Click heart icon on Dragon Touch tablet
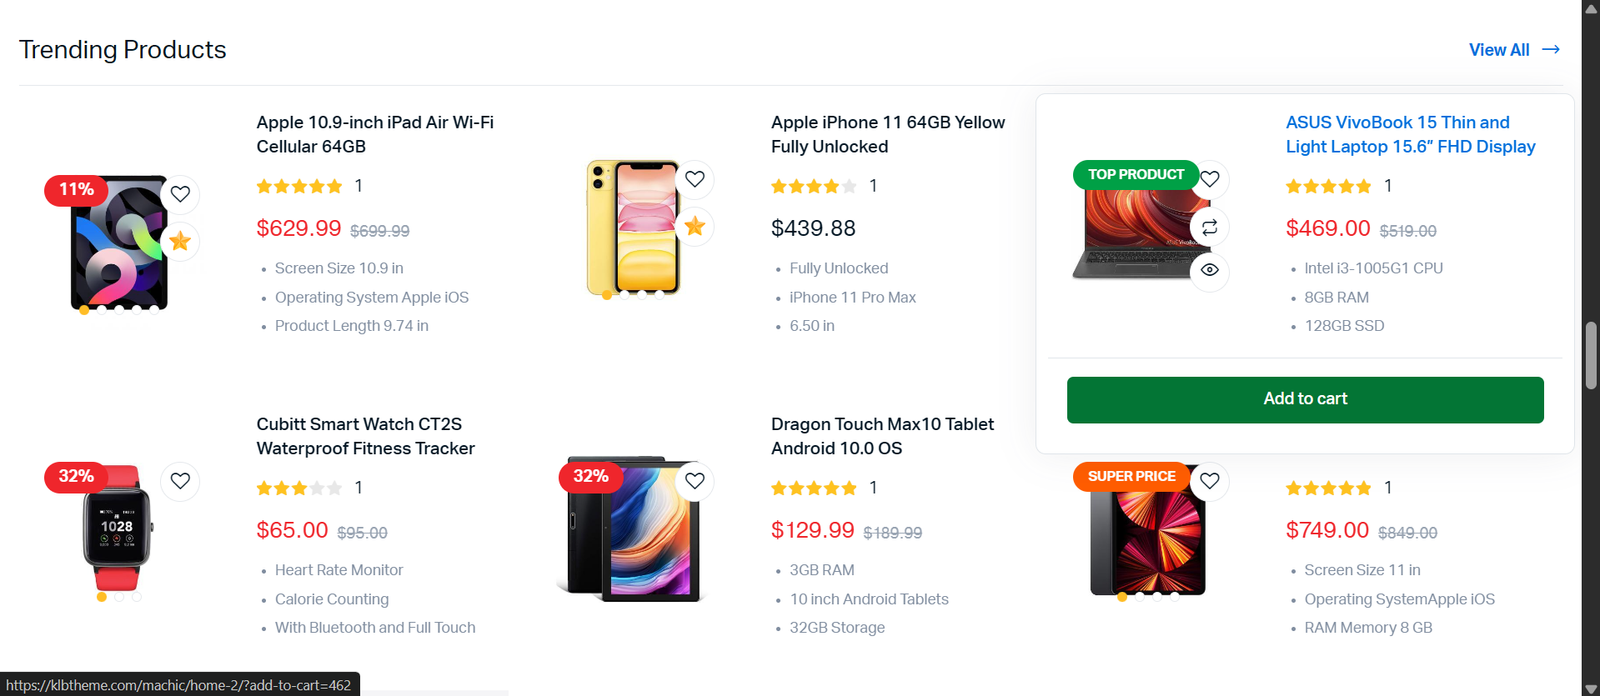This screenshot has width=1600, height=696. click(x=695, y=481)
